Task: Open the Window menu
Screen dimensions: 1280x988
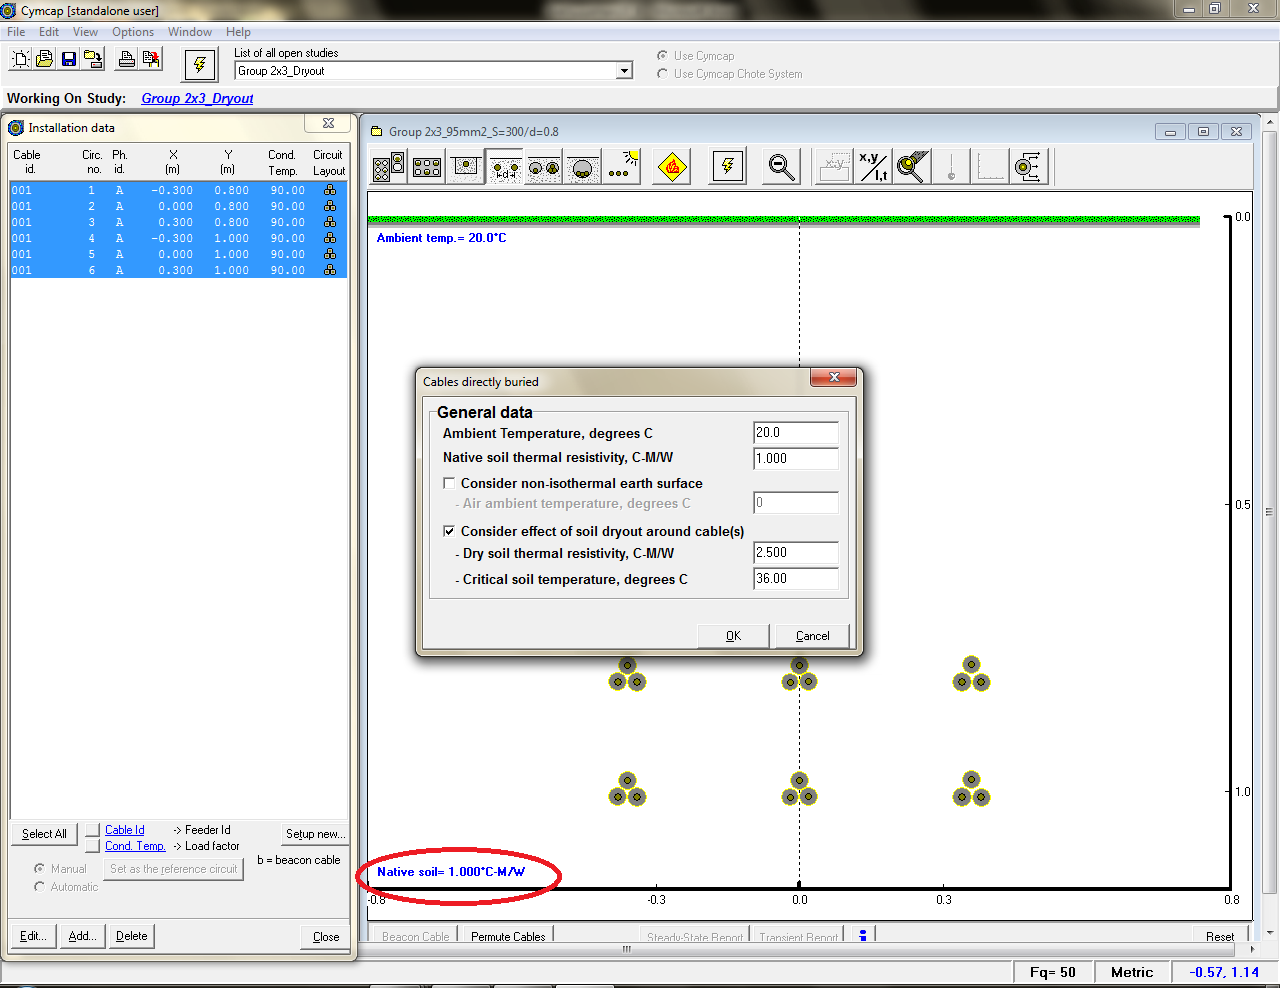Action: (x=190, y=32)
